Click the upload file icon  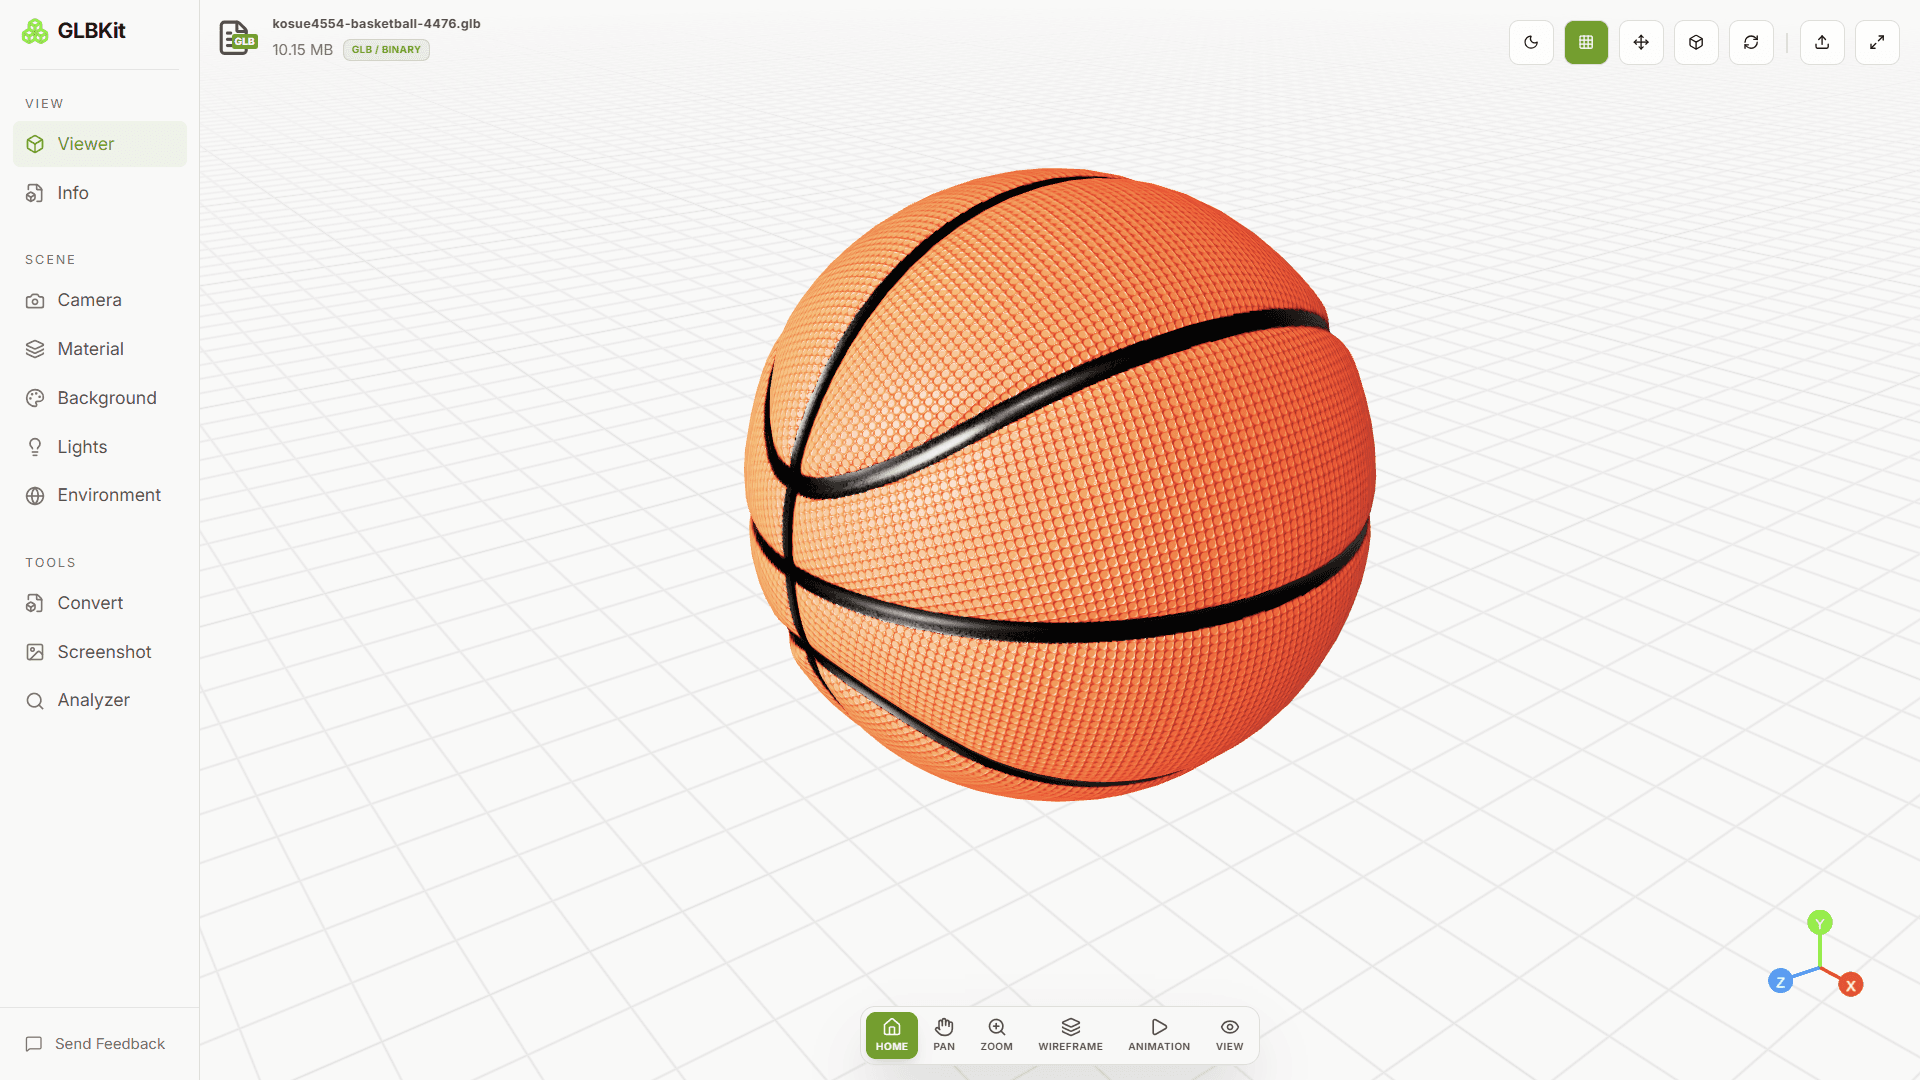(1822, 42)
